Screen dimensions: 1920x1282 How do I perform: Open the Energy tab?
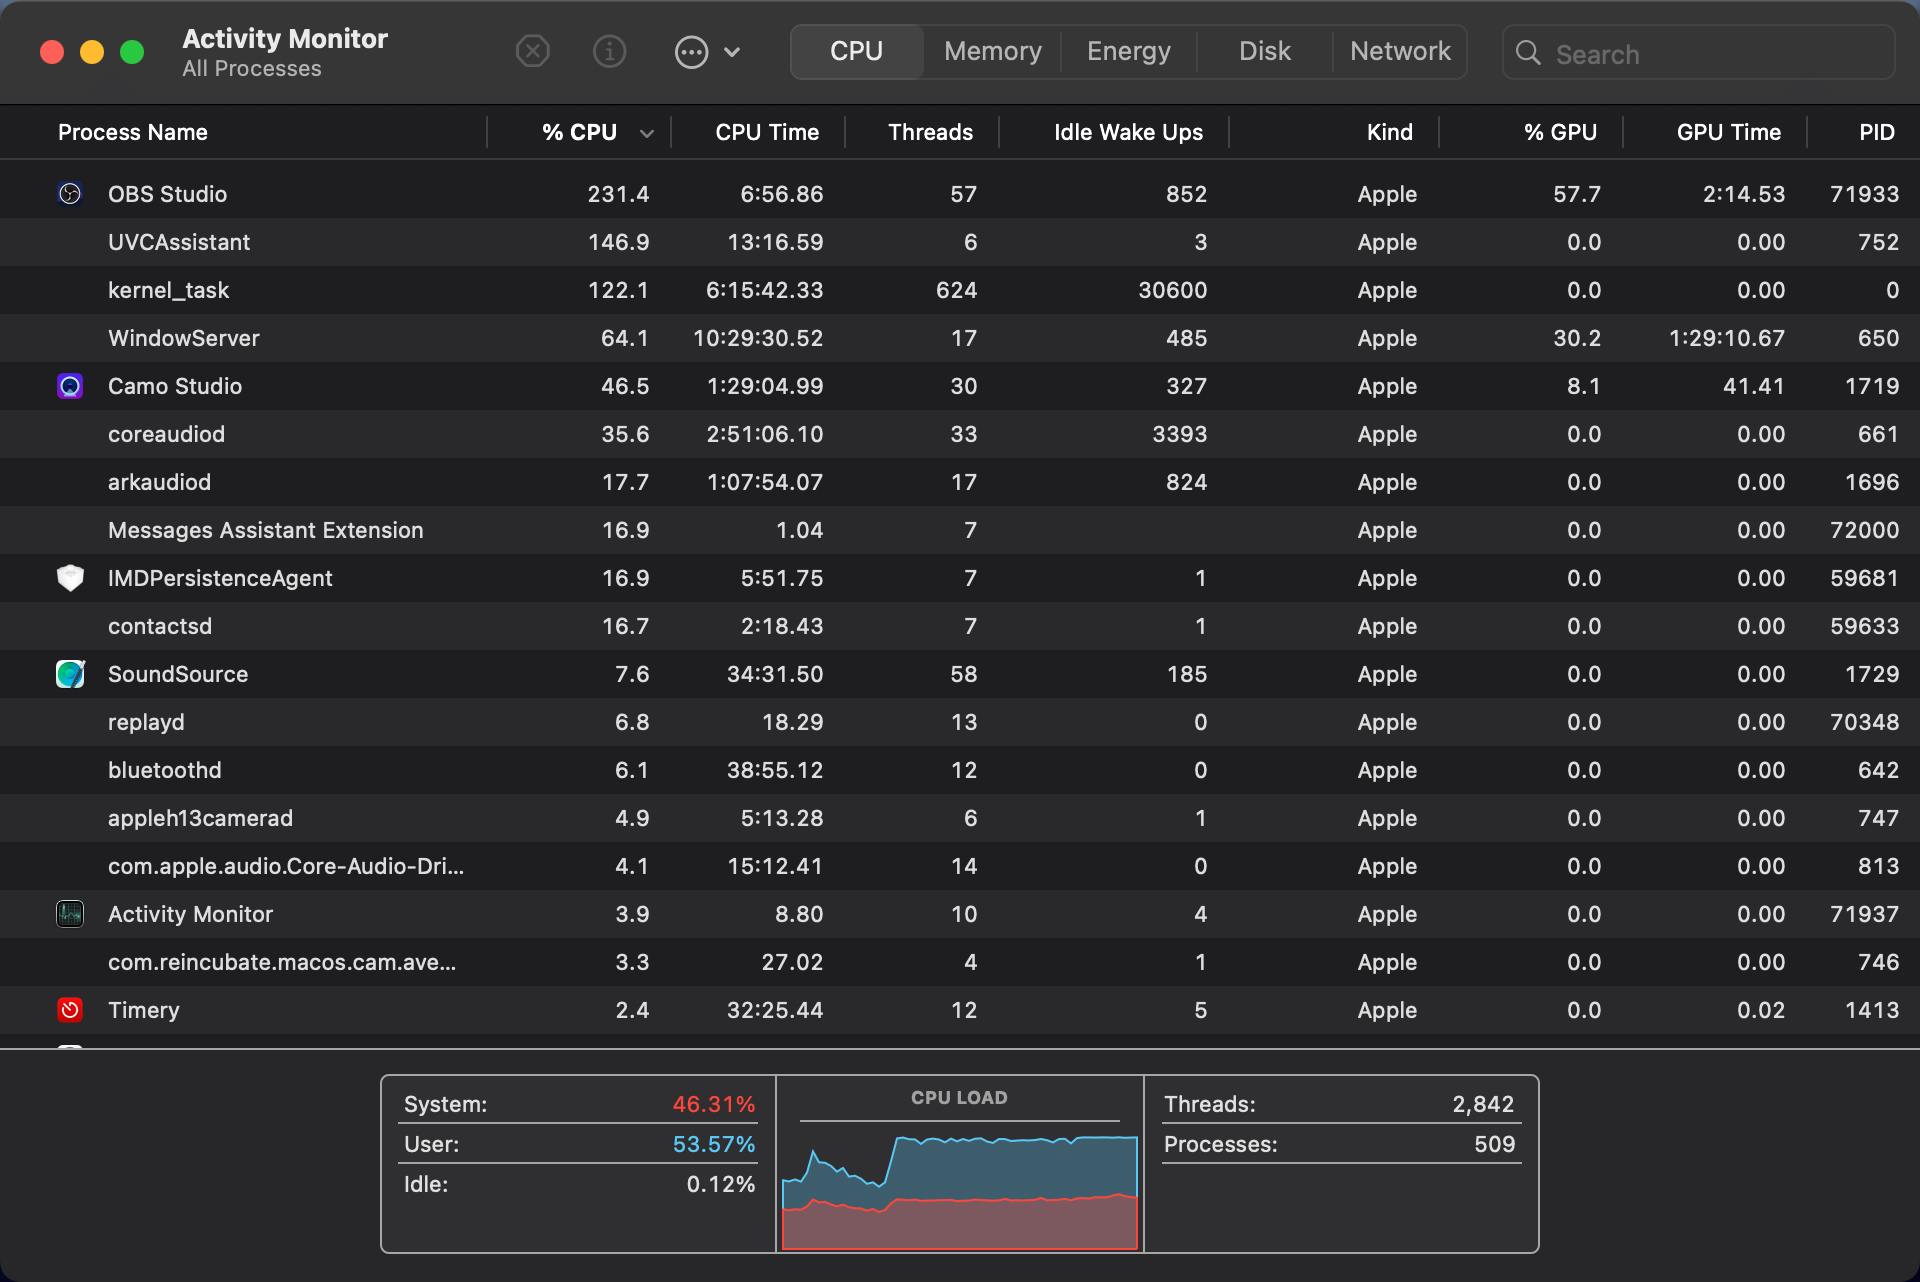coord(1127,51)
